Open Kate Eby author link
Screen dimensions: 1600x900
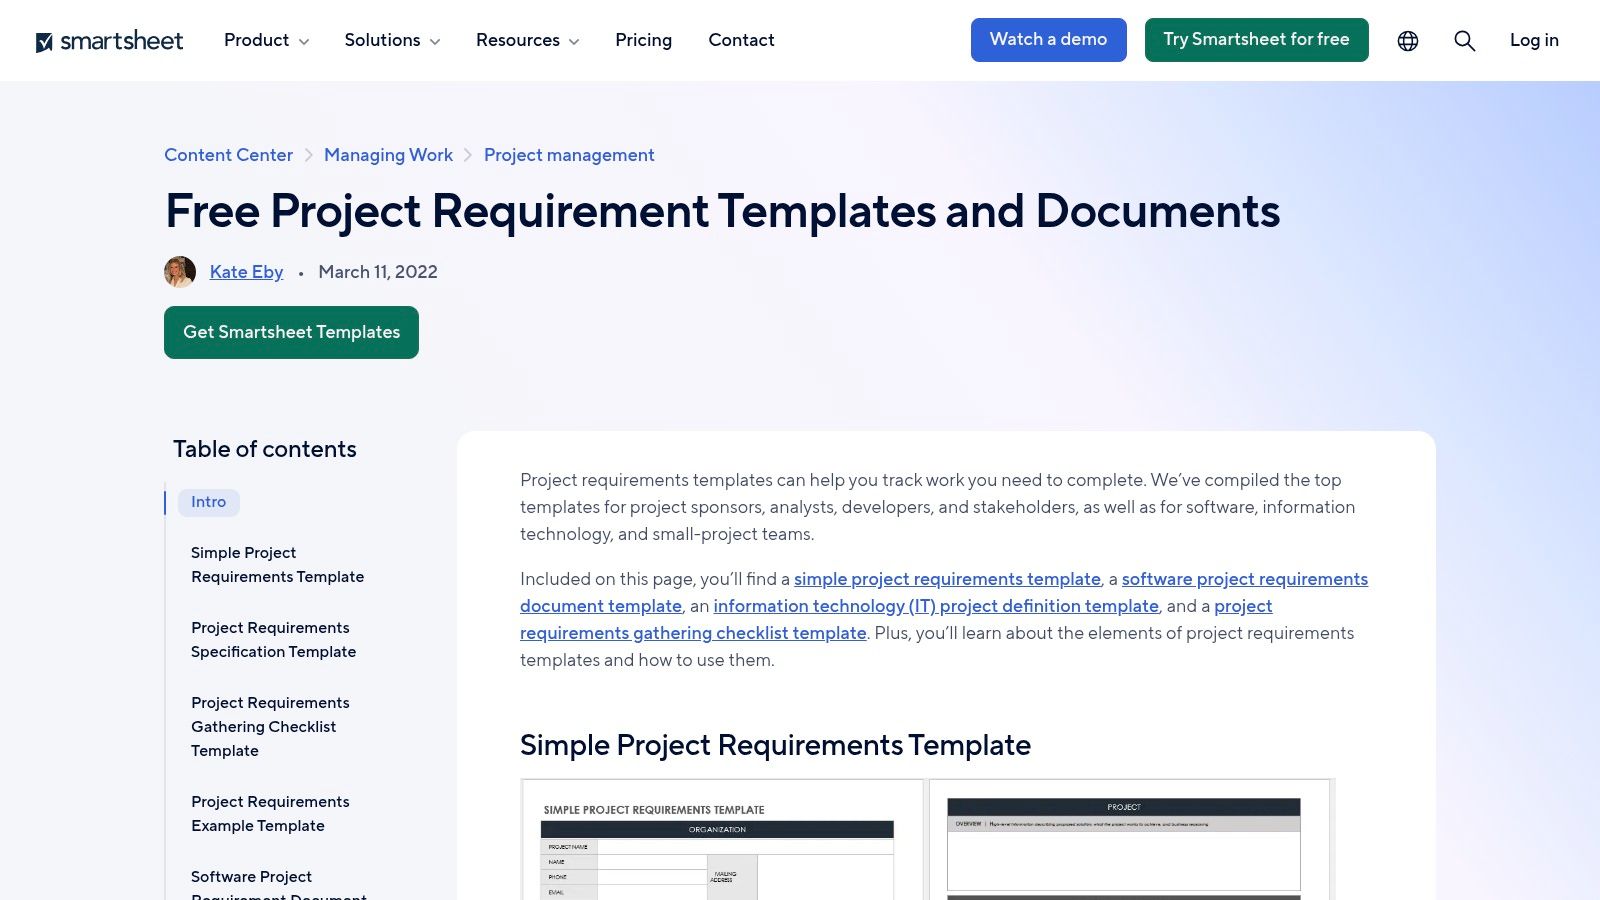(x=246, y=272)
